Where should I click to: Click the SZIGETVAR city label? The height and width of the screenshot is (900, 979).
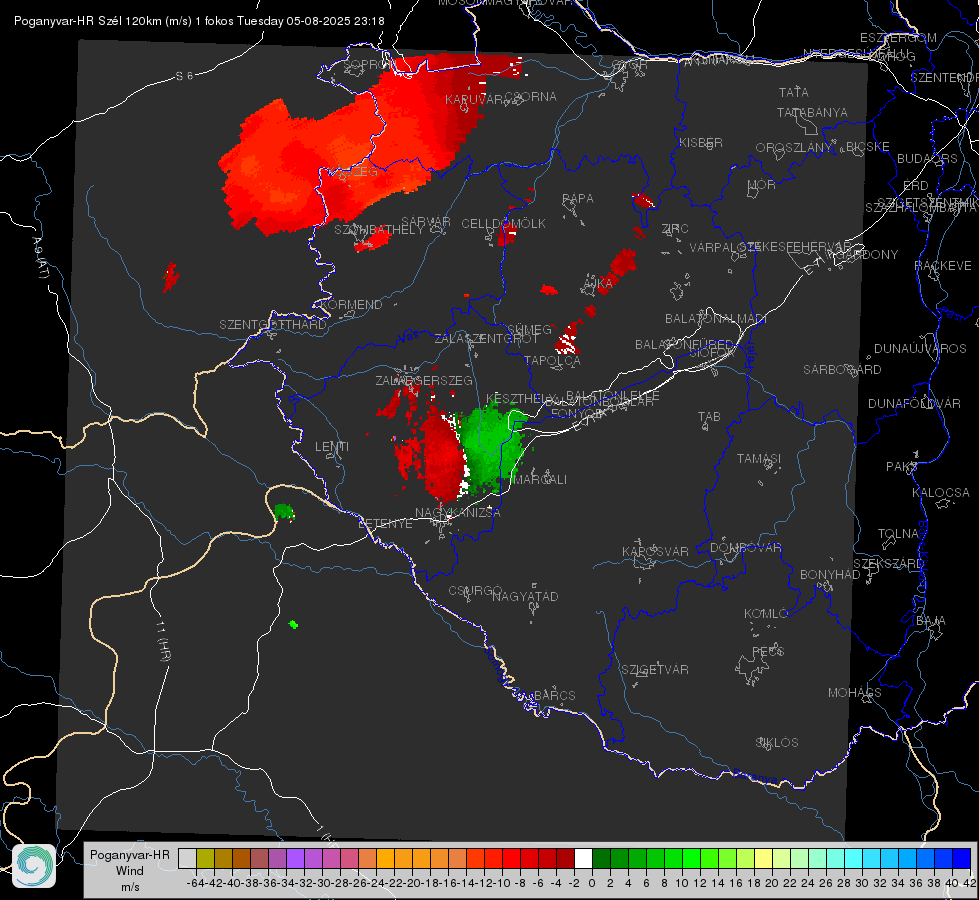[x=655, y=669]
